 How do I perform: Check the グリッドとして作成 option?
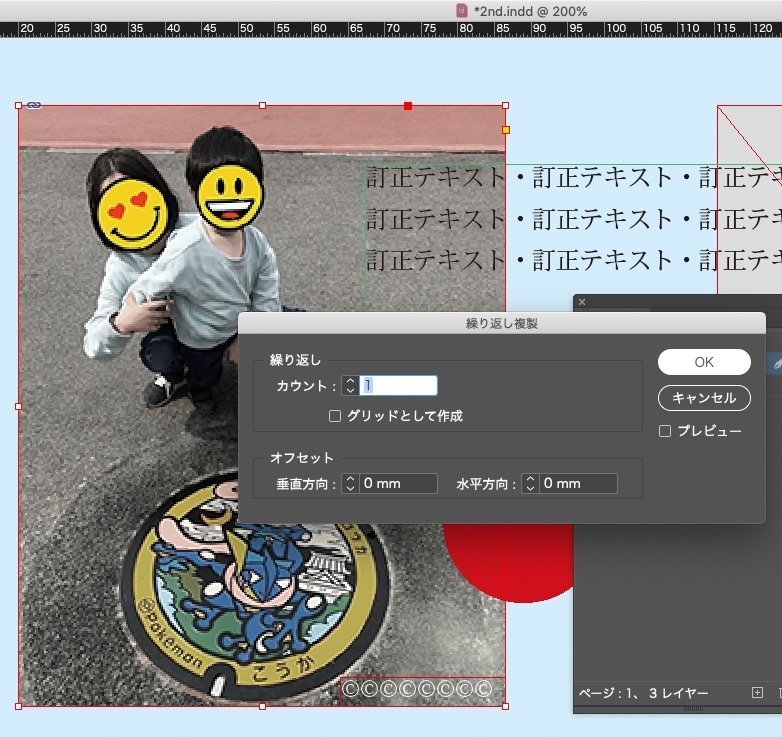coord(335,416)
